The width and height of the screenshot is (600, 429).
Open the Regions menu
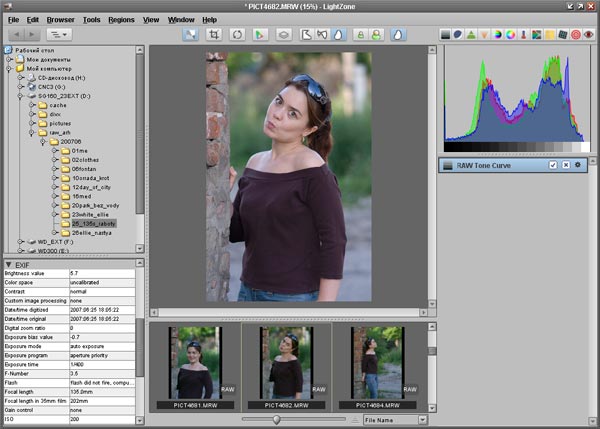122,19
